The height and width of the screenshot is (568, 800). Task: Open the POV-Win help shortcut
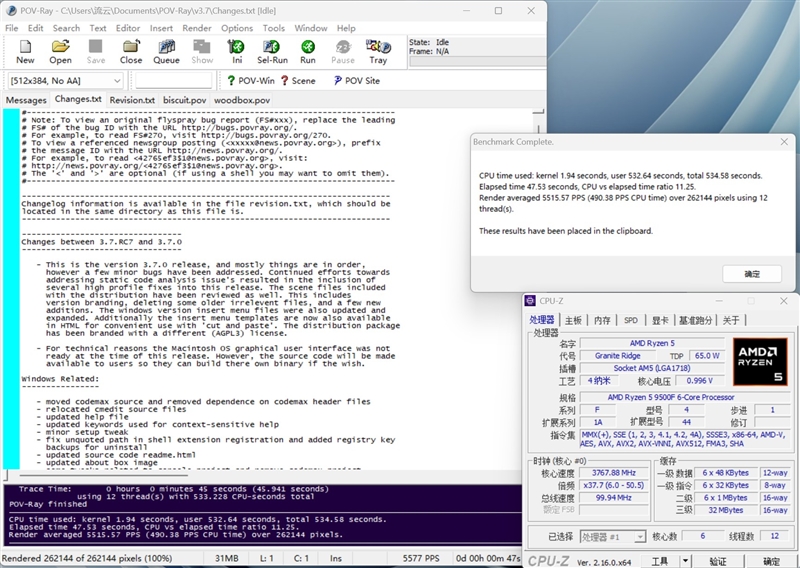tap(248, 81)
